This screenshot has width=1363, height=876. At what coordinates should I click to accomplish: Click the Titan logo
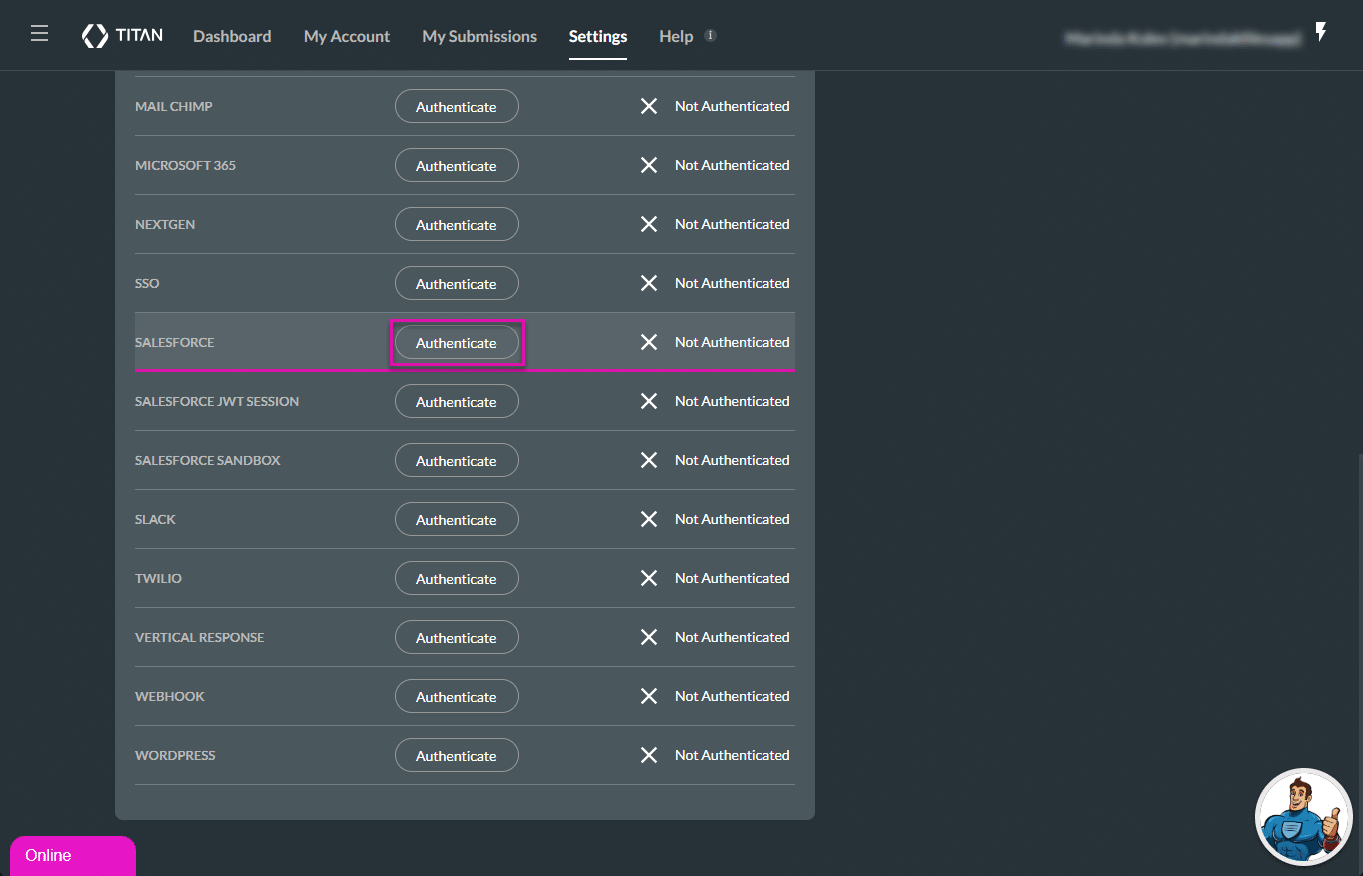[x=122, y=35]
